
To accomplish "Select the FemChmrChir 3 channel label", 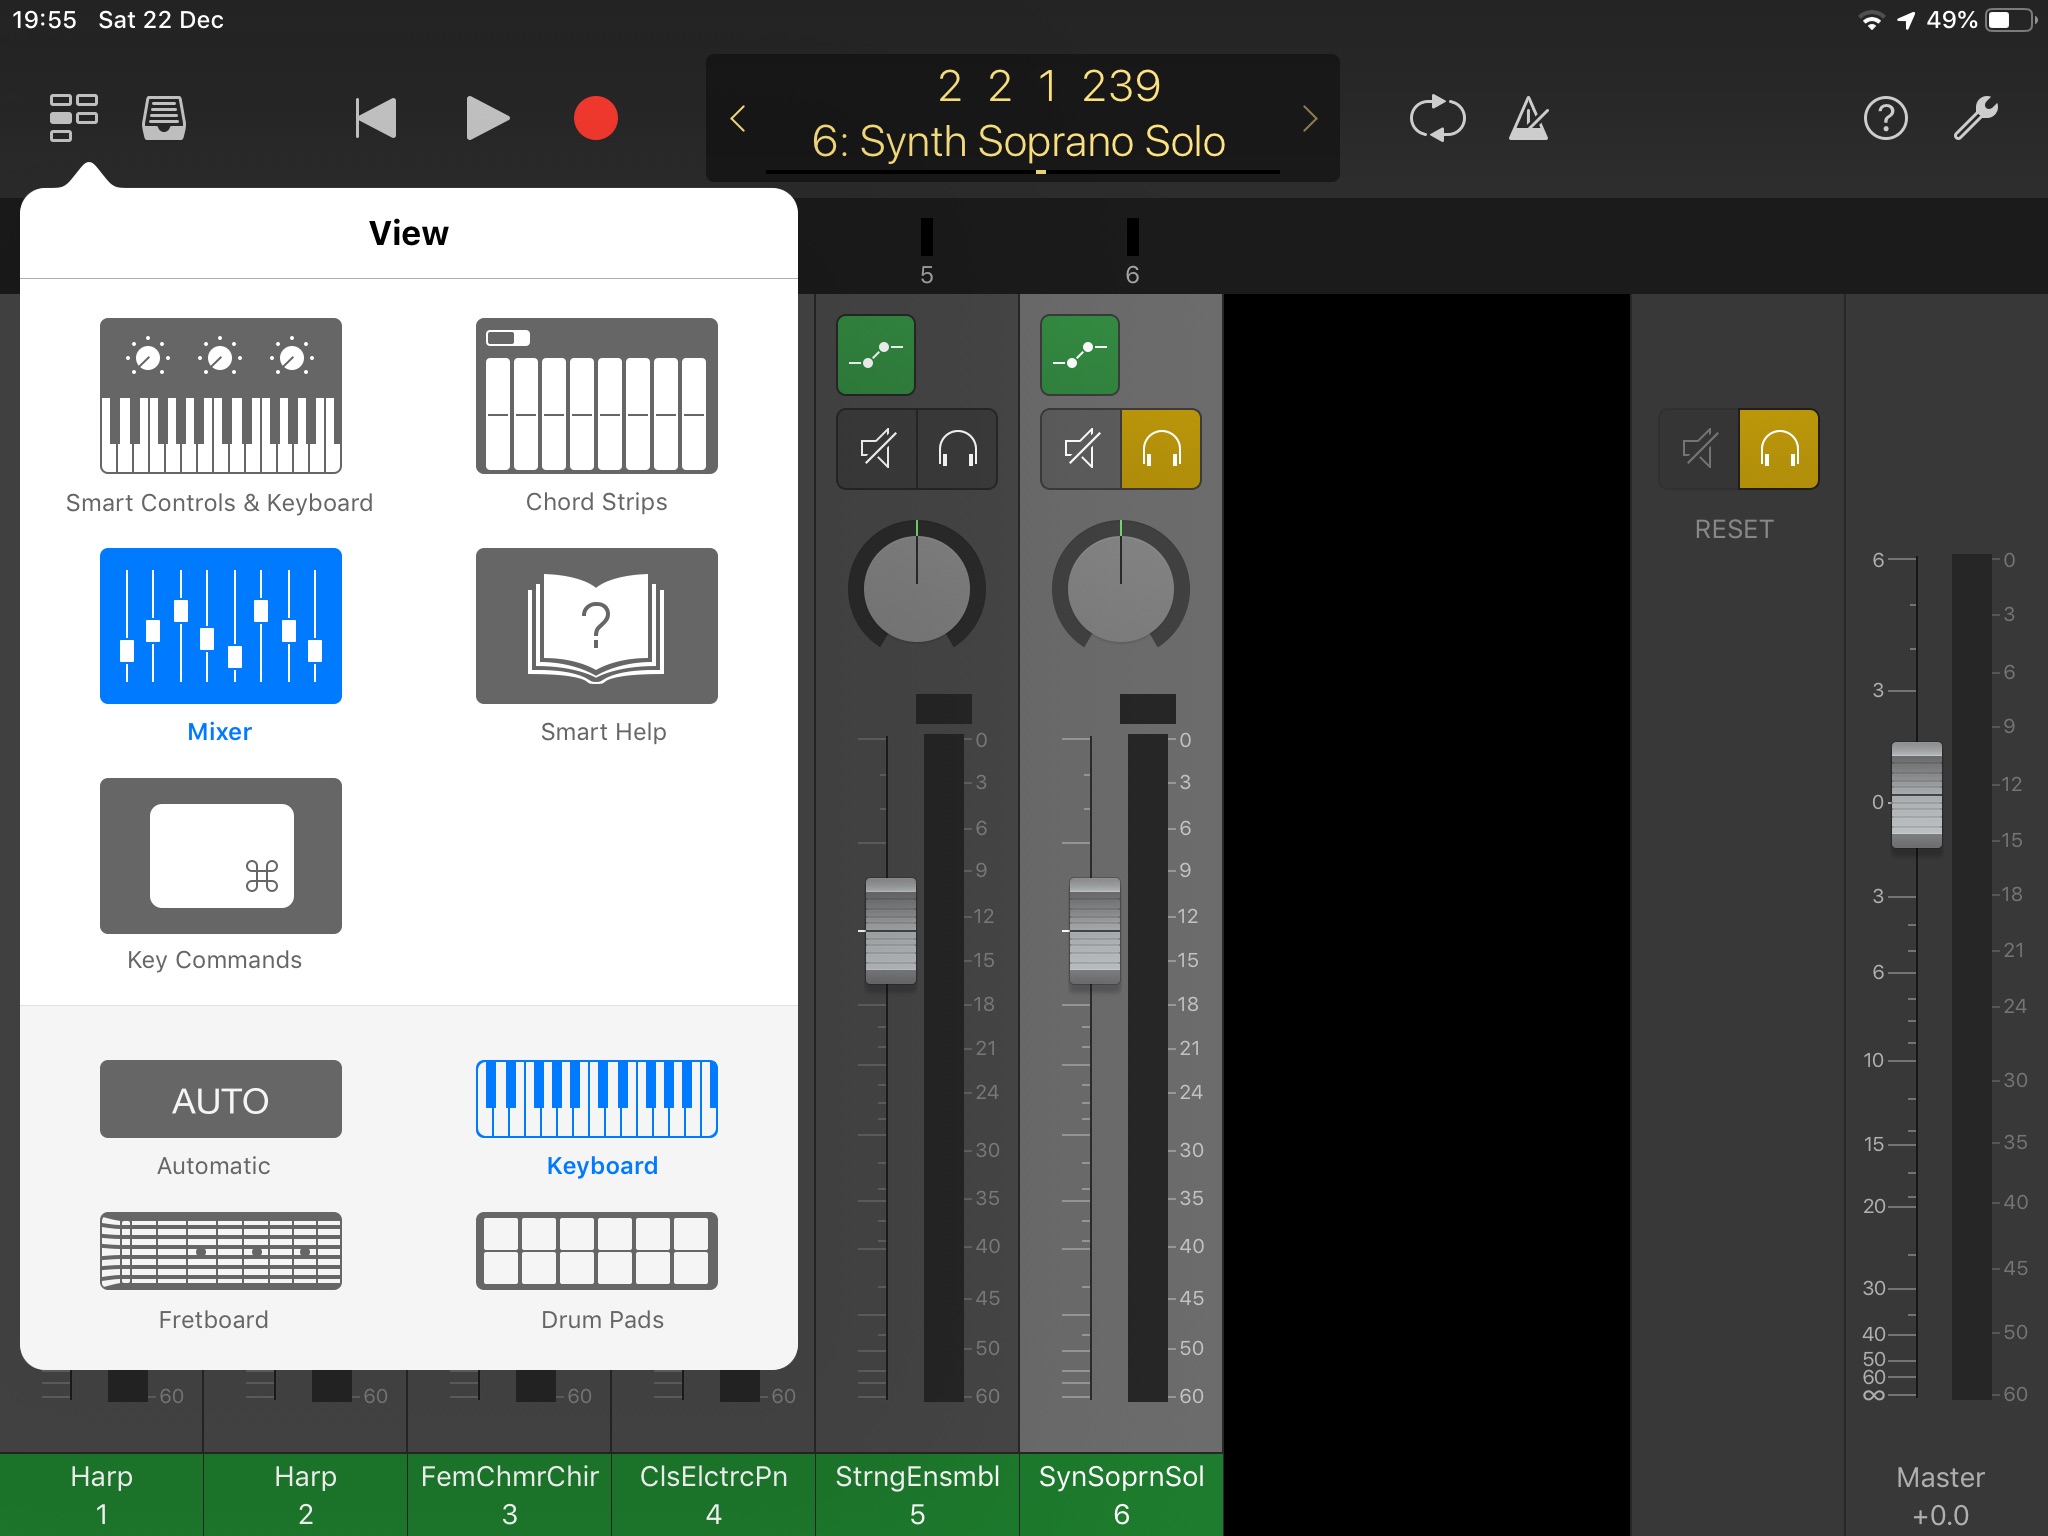I will pos(509,1494).
